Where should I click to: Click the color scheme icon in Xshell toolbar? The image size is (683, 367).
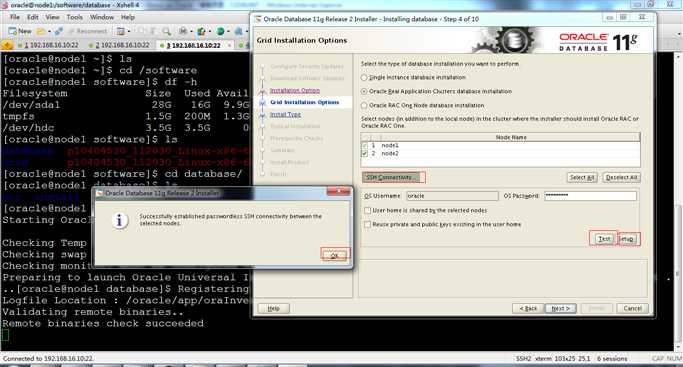(201, 31)
